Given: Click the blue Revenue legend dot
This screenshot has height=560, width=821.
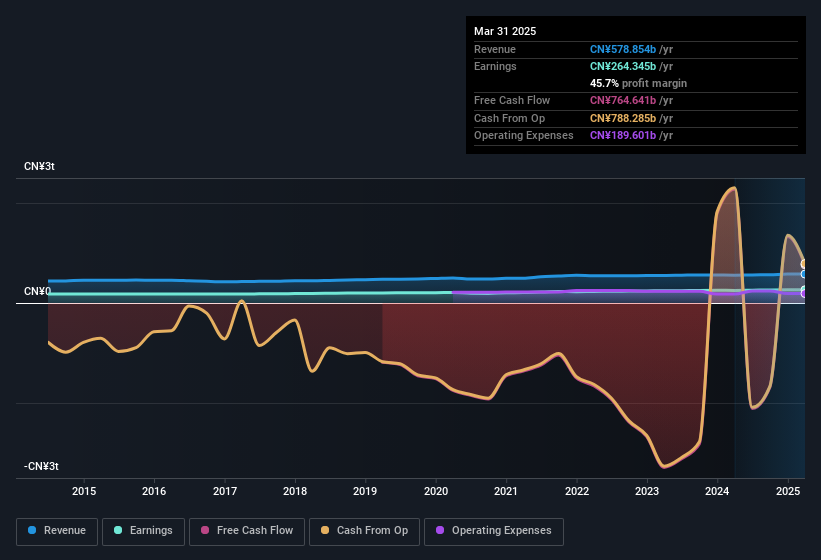Looking at the screenshot, I should click(32, 530).
